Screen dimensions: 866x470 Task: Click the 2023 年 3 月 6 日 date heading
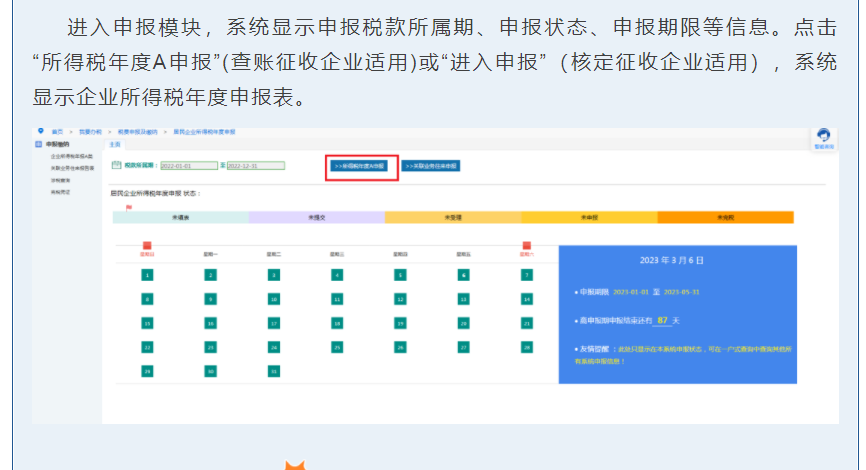[x=672, y=260]
